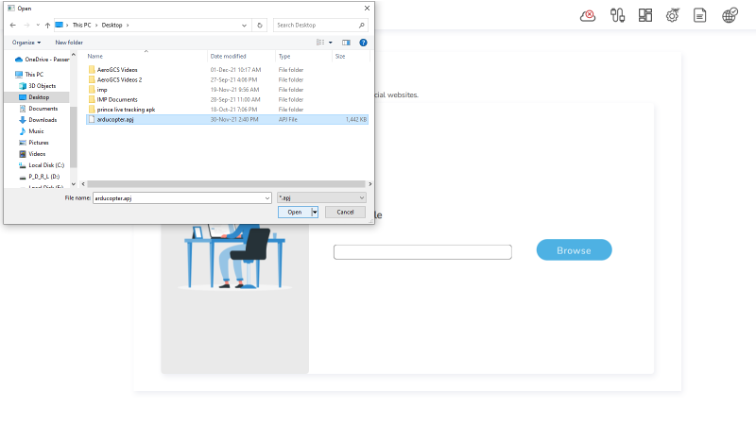Click the Open button
756x426 pixels.
(295, 212)
